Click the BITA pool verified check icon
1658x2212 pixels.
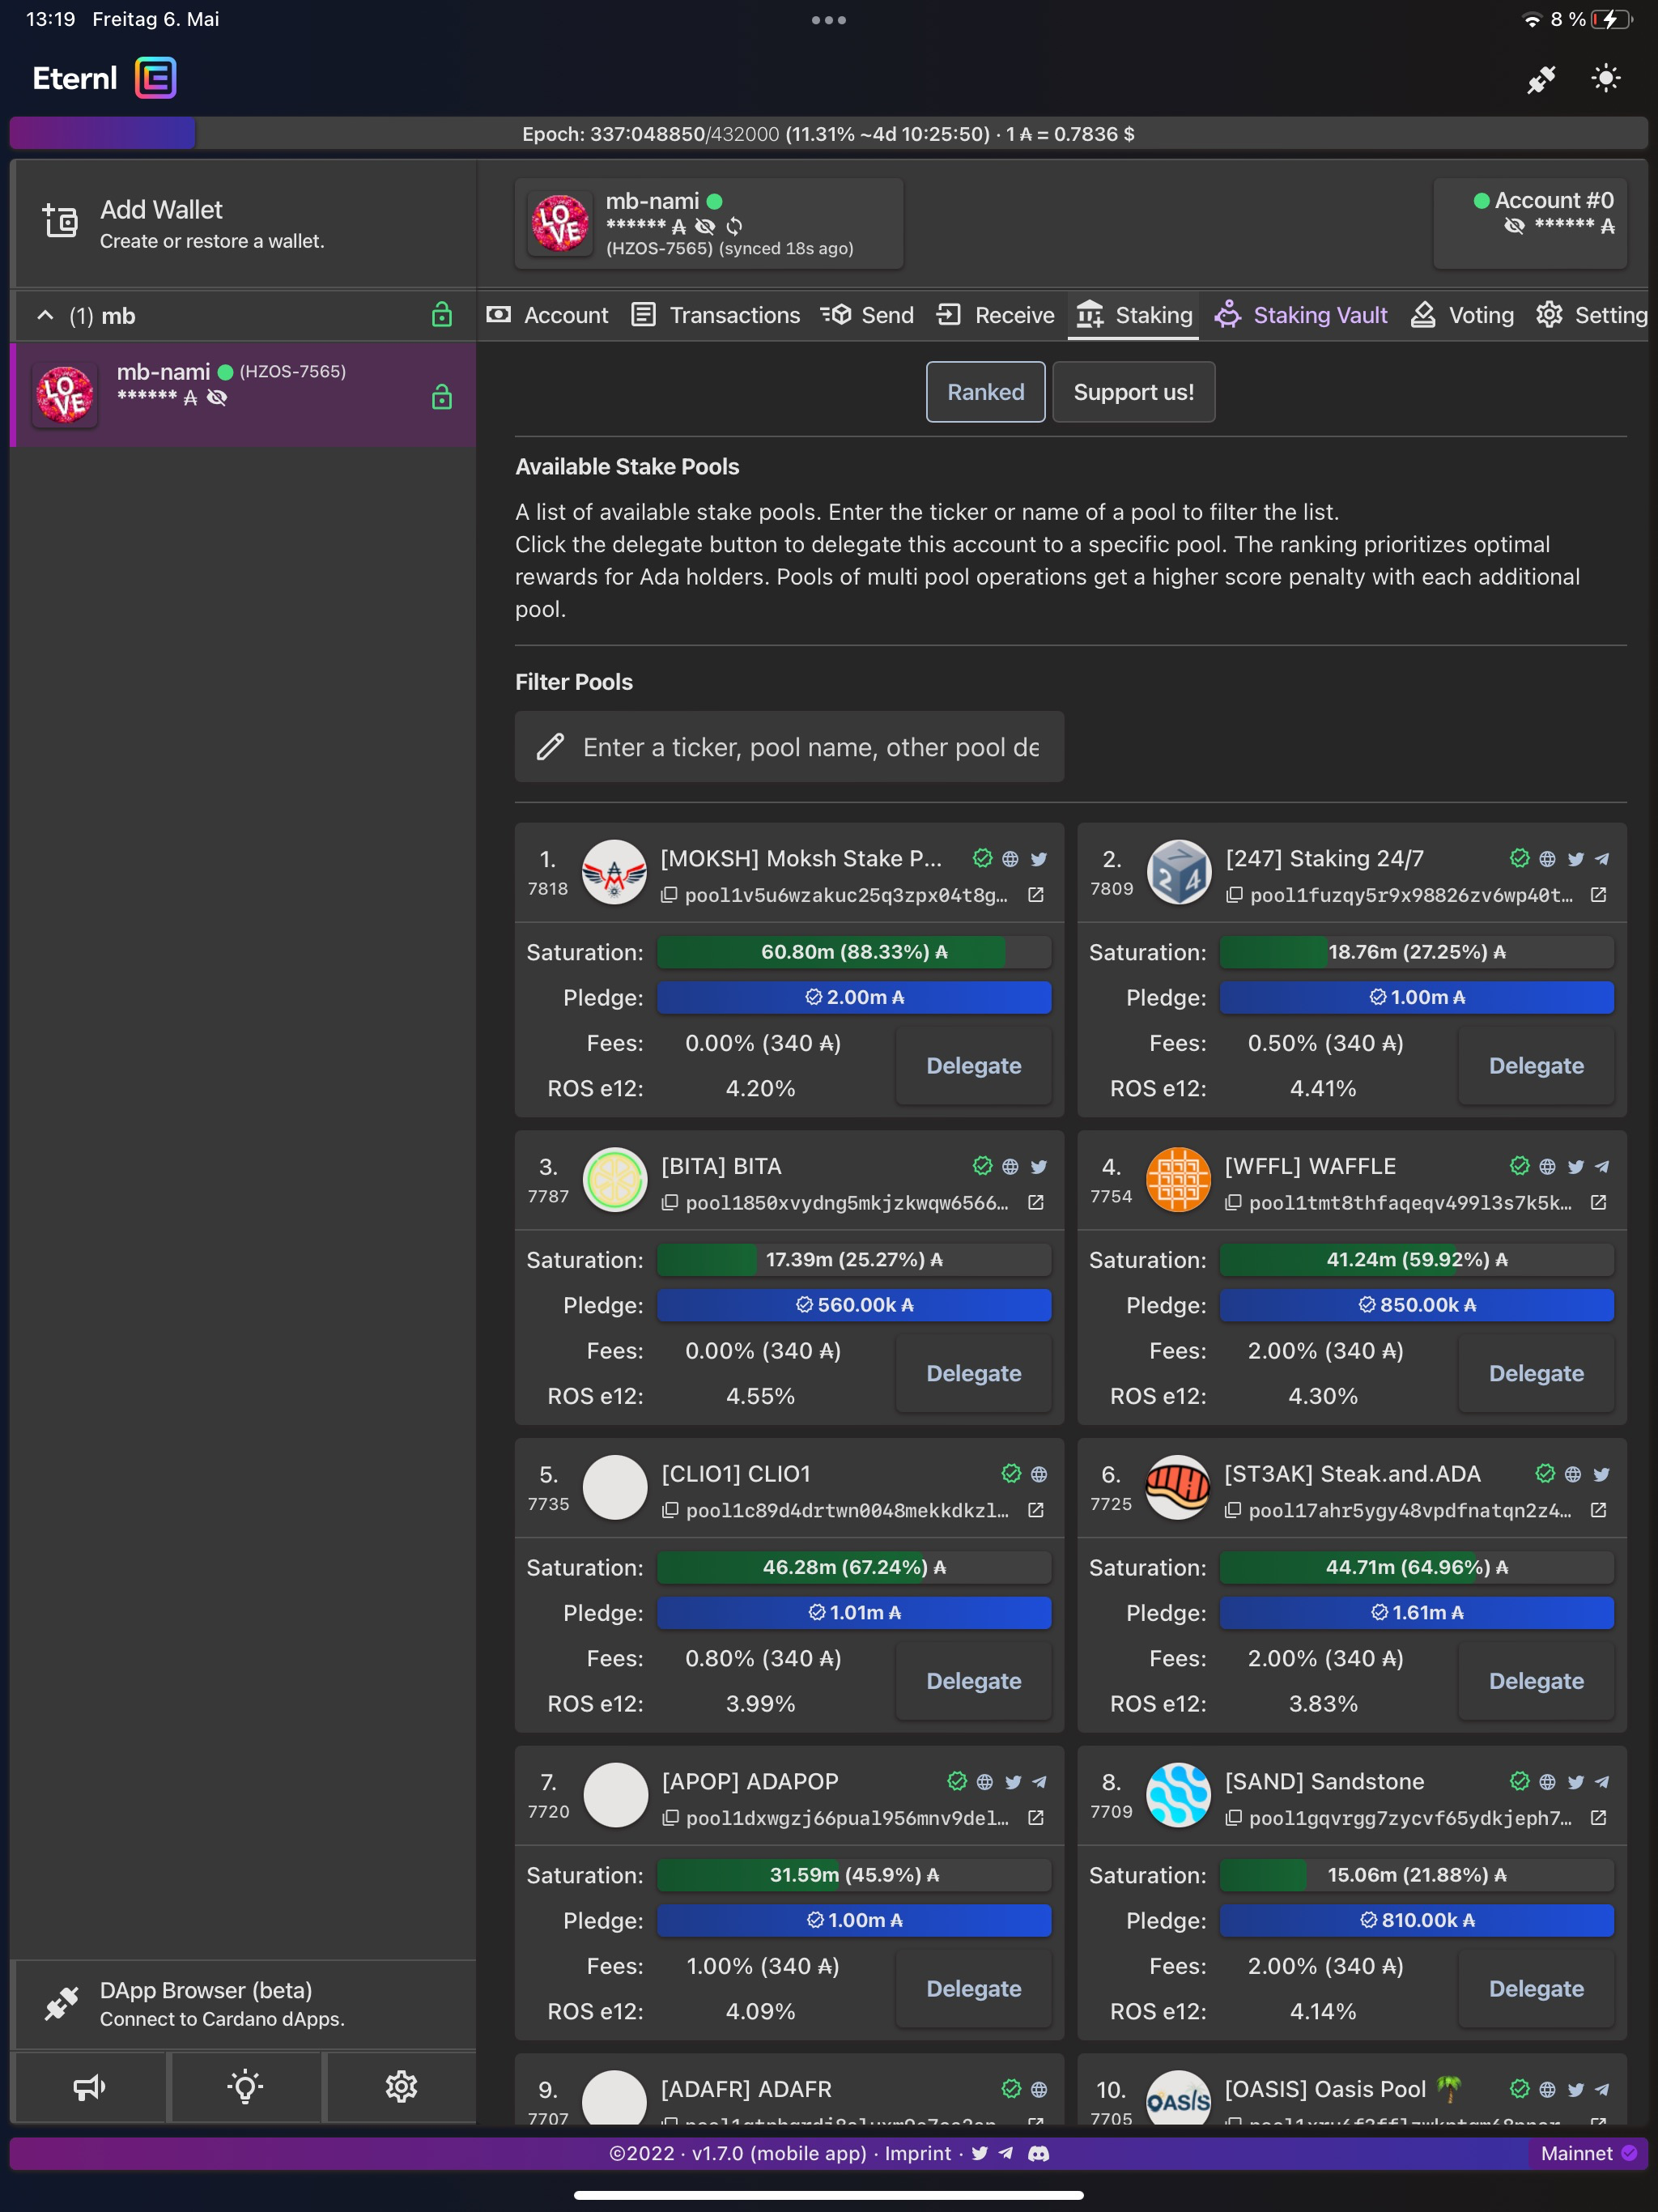click(982, 1166)
